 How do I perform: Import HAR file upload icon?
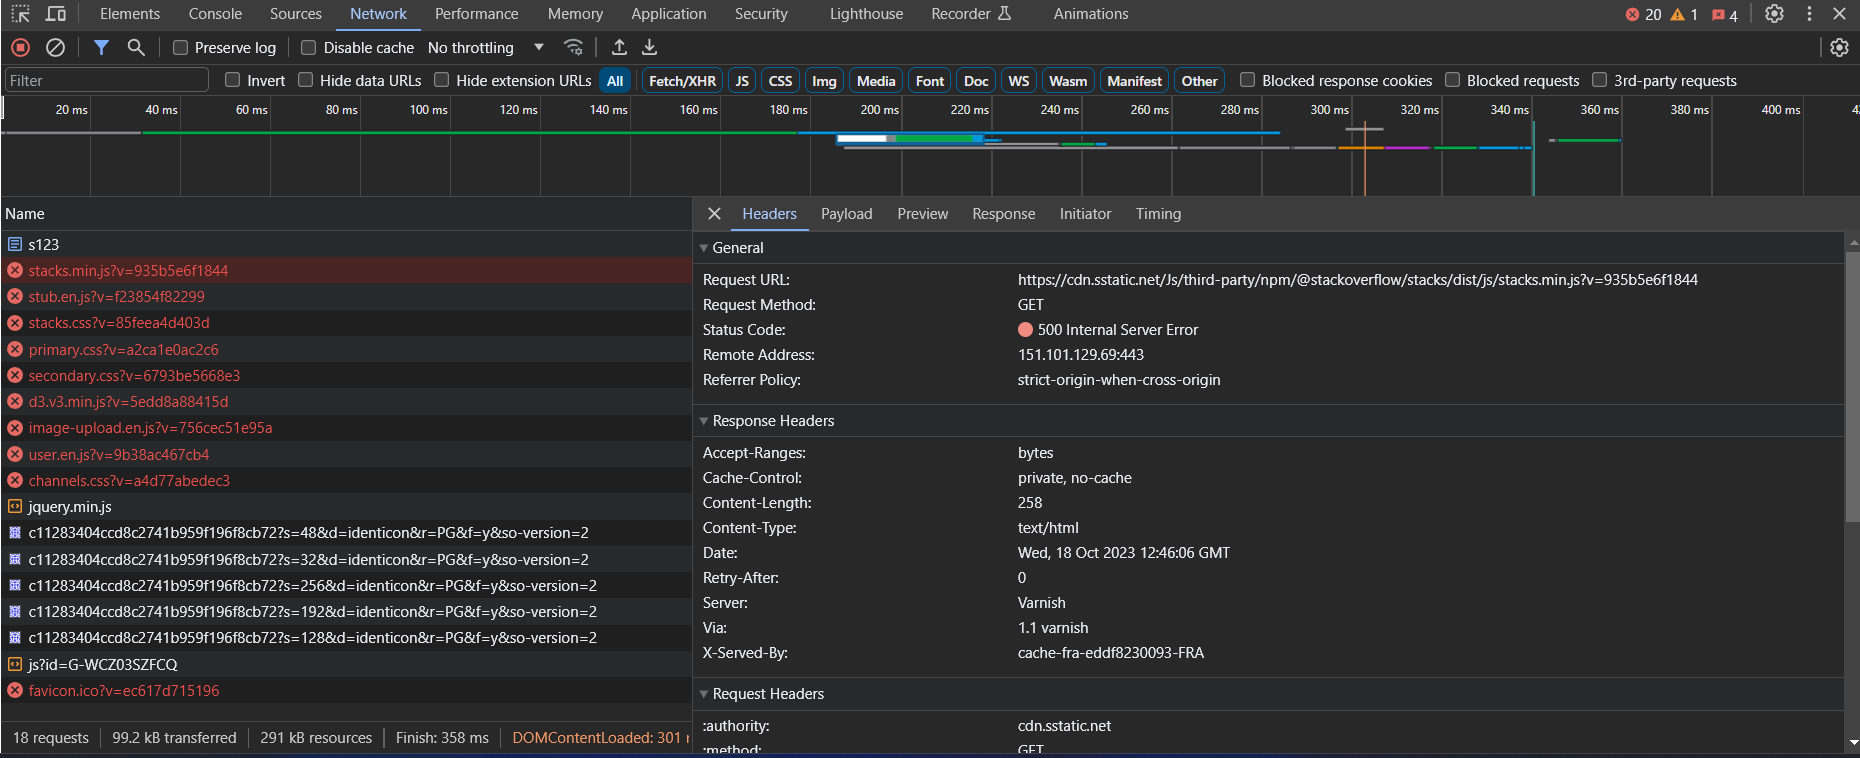pos(619,47)
